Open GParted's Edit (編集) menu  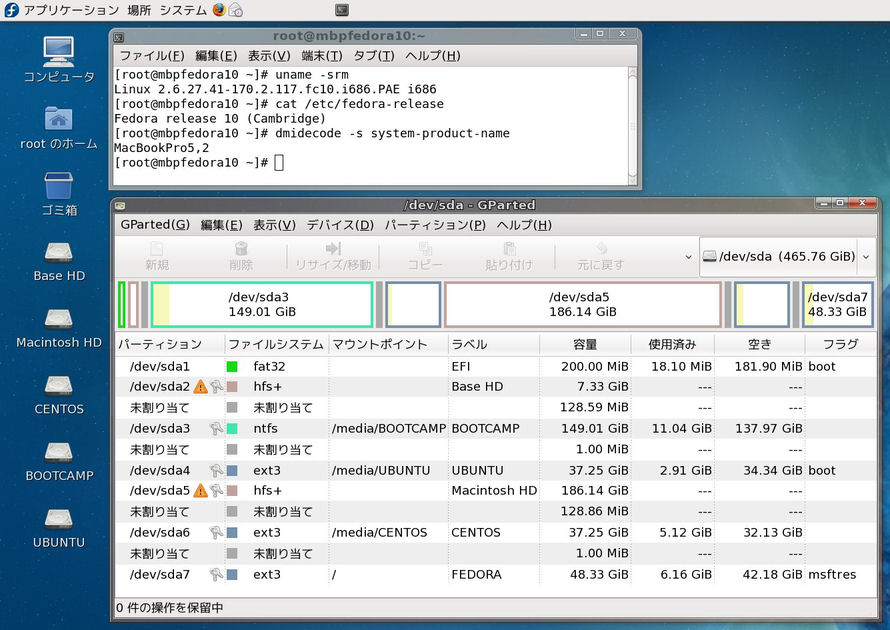[221, 225]
